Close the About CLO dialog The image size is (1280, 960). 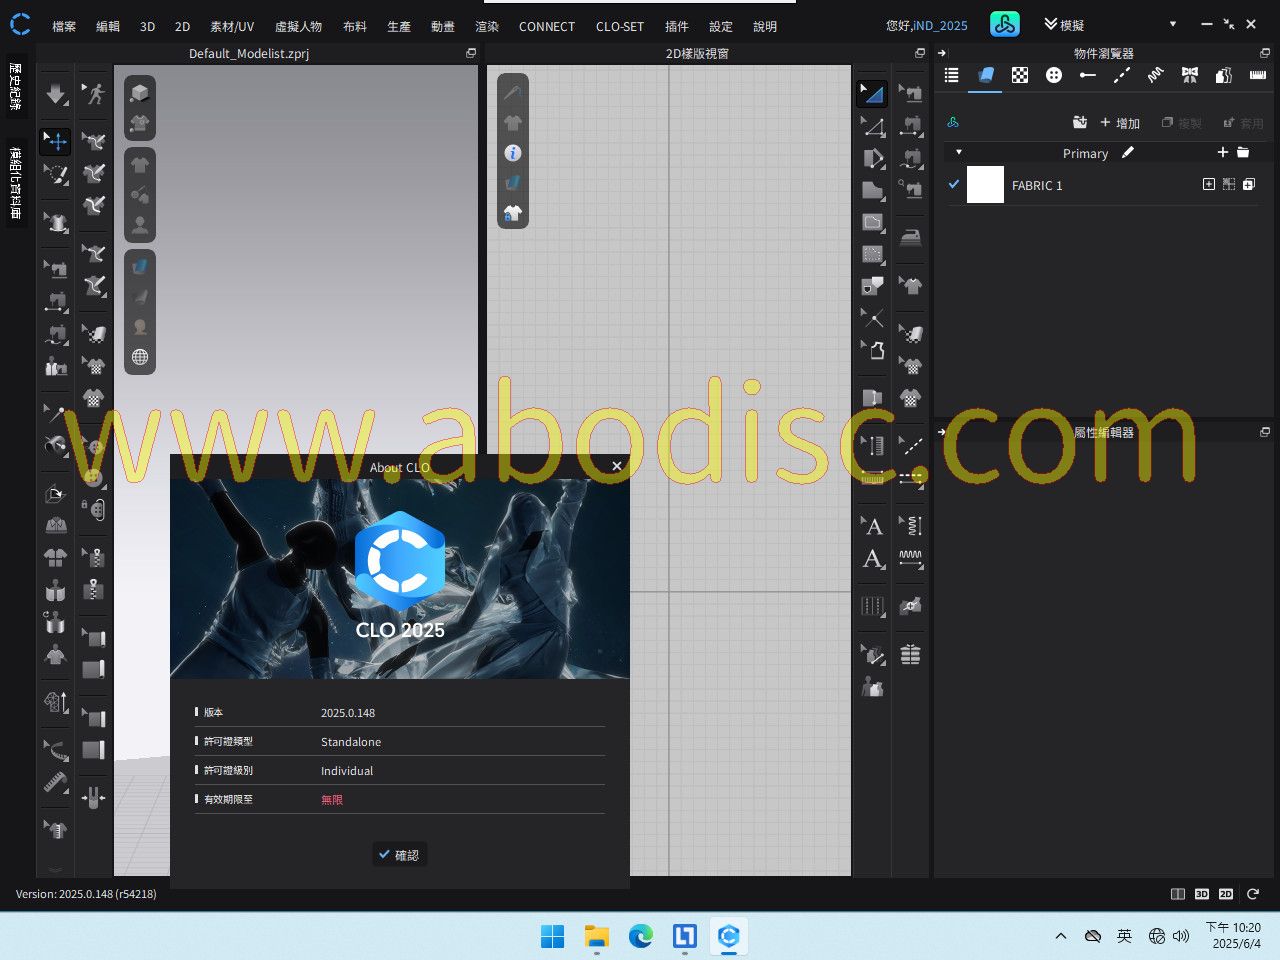click(x=617, y=466)
